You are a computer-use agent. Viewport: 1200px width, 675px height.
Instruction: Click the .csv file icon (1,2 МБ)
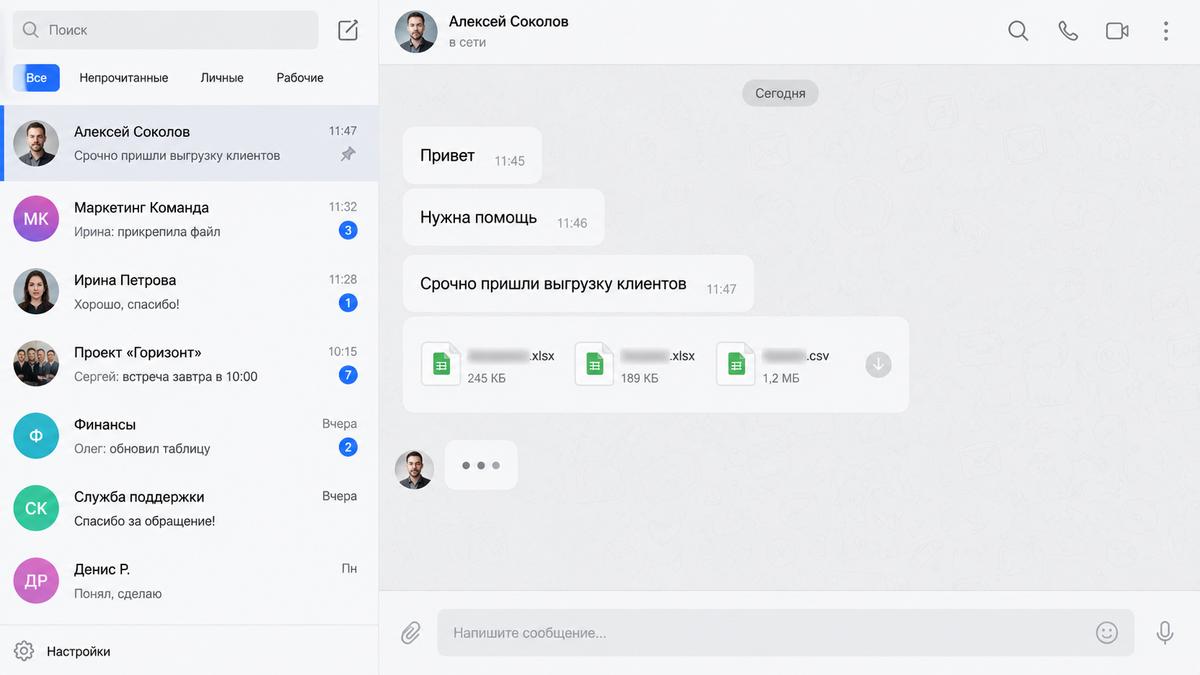point(736,364)
